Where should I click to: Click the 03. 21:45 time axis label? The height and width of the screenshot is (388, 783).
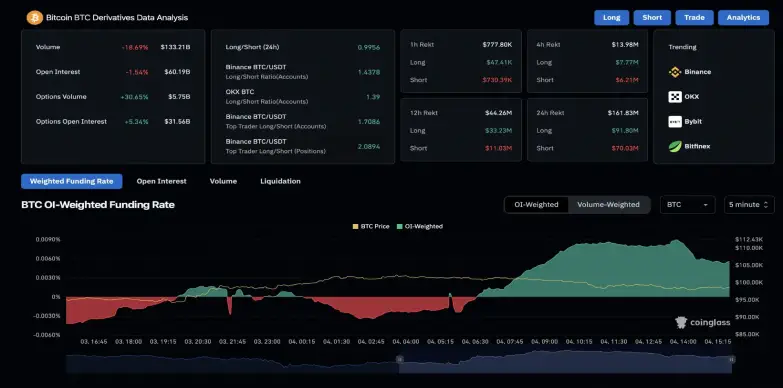point(232,342)
